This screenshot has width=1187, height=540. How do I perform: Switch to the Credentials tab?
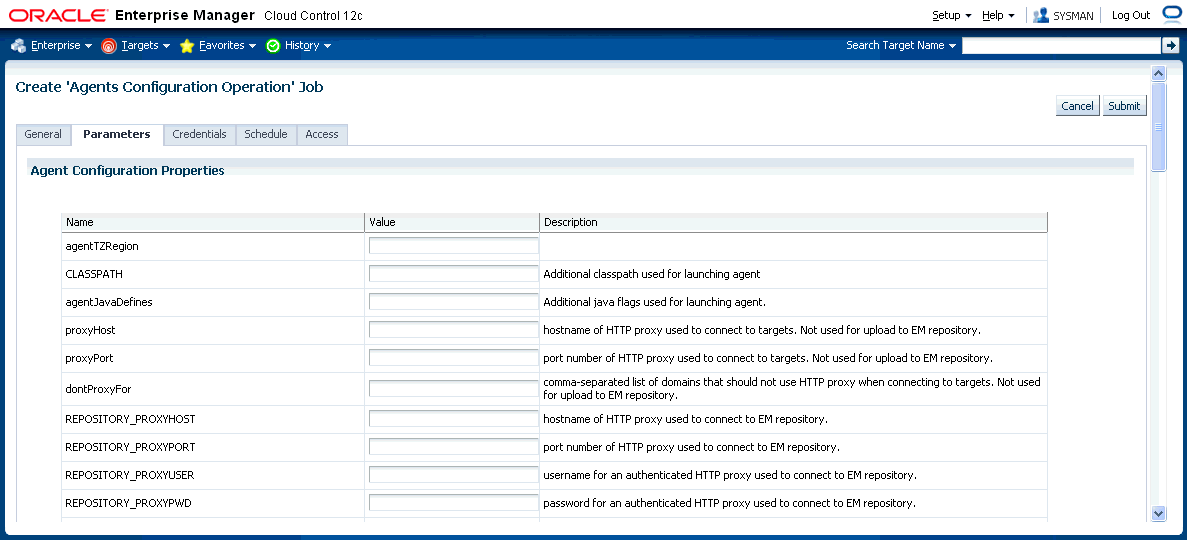click(199, 134)
